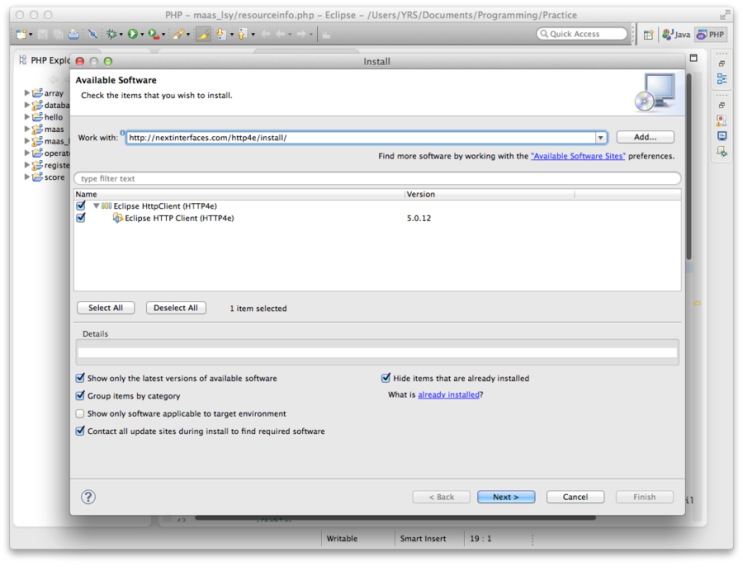Switch to the PHP perspective
Image resolution: width=743 pixels, height=571 pixels.
[711, 35]
